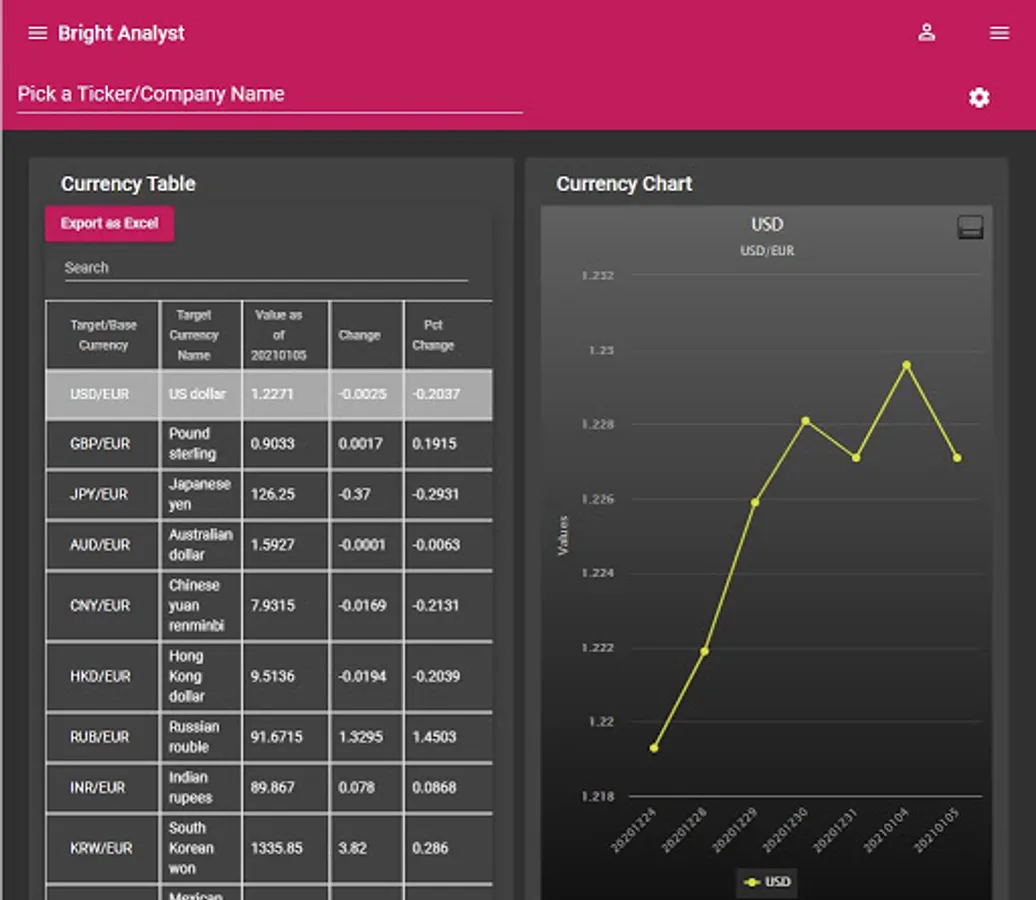Click the Hong Kong dollar cell
Screen dimensions: 1036x900
point(201,677)
